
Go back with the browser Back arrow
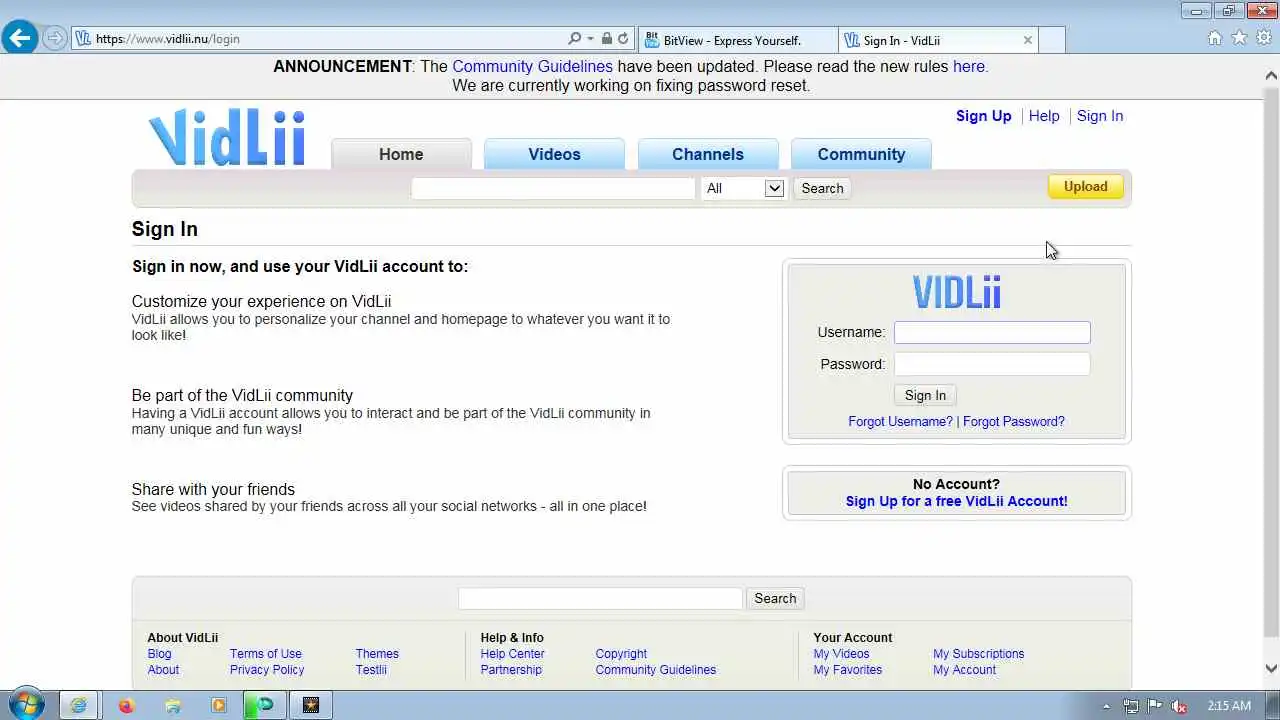(x=20, y=38)
